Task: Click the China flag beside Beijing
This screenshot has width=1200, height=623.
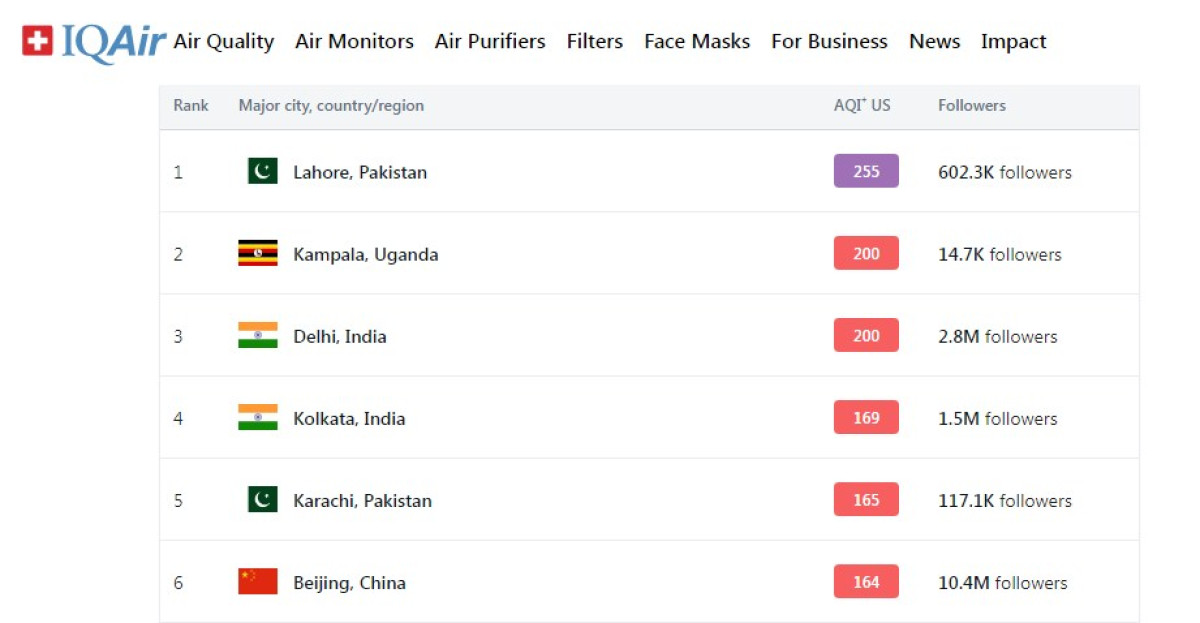Action: click(x=258, y=582)
